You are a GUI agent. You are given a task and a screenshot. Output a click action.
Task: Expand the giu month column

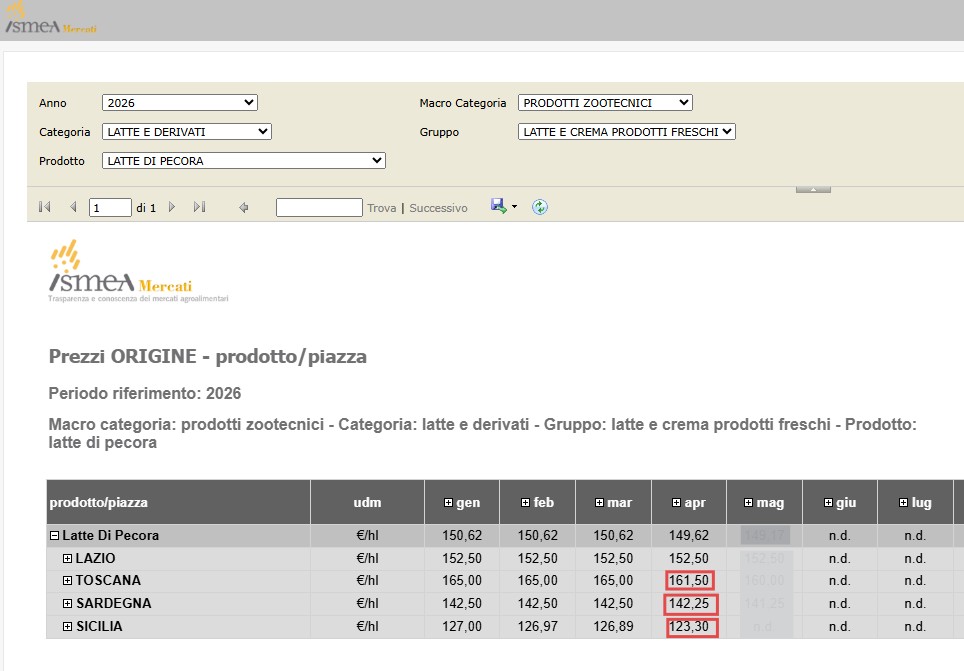point(828,502)
